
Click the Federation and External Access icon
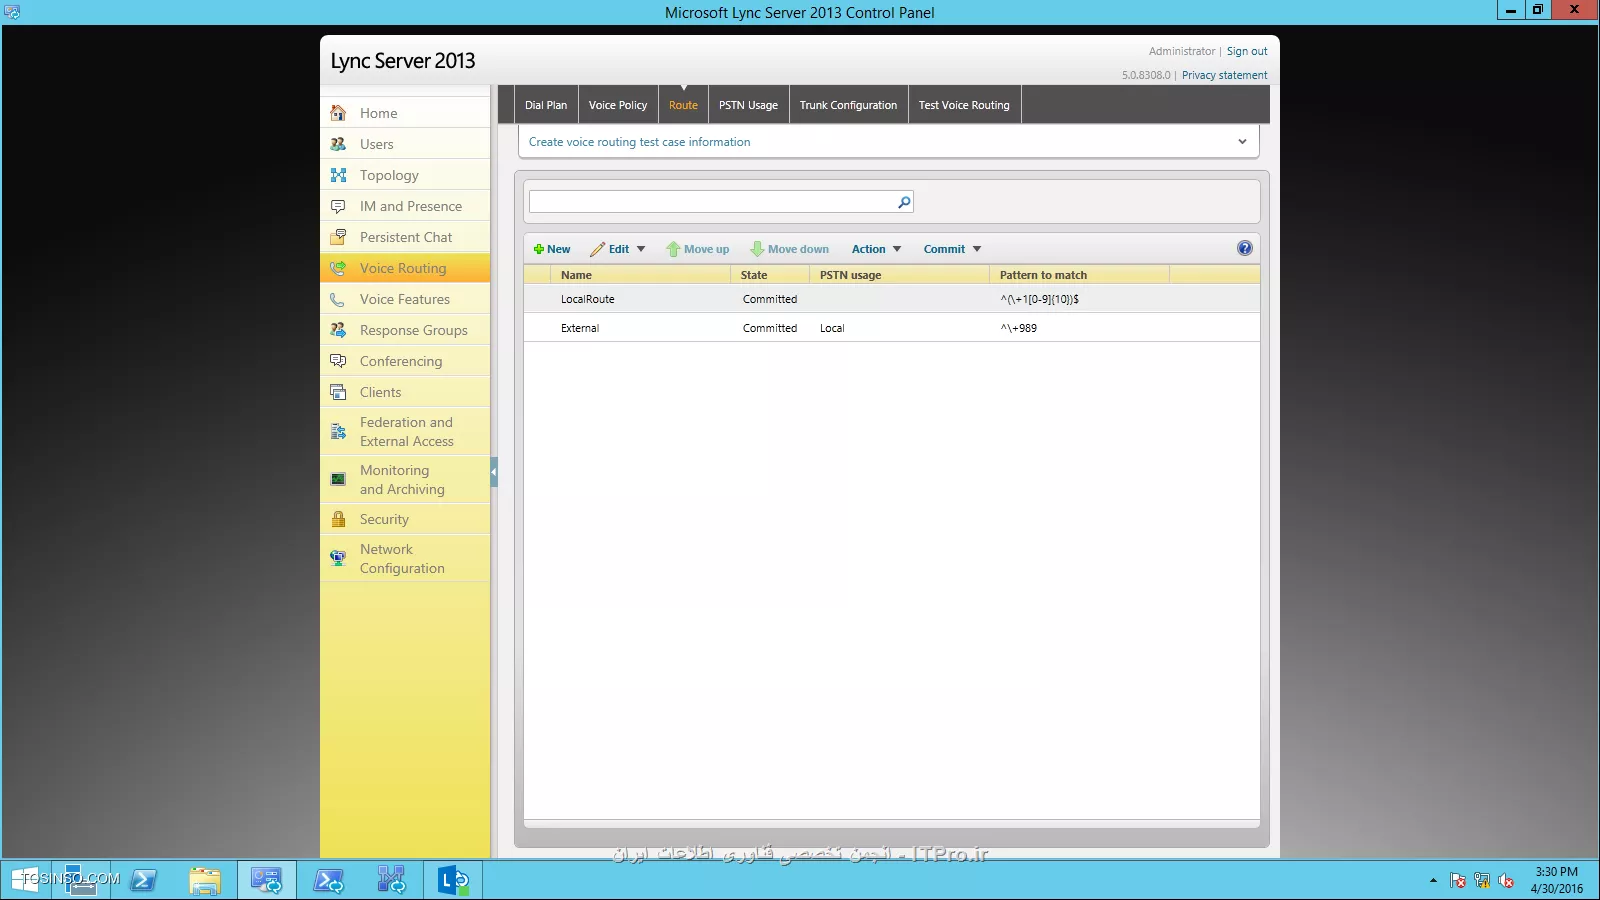(338, 432)
